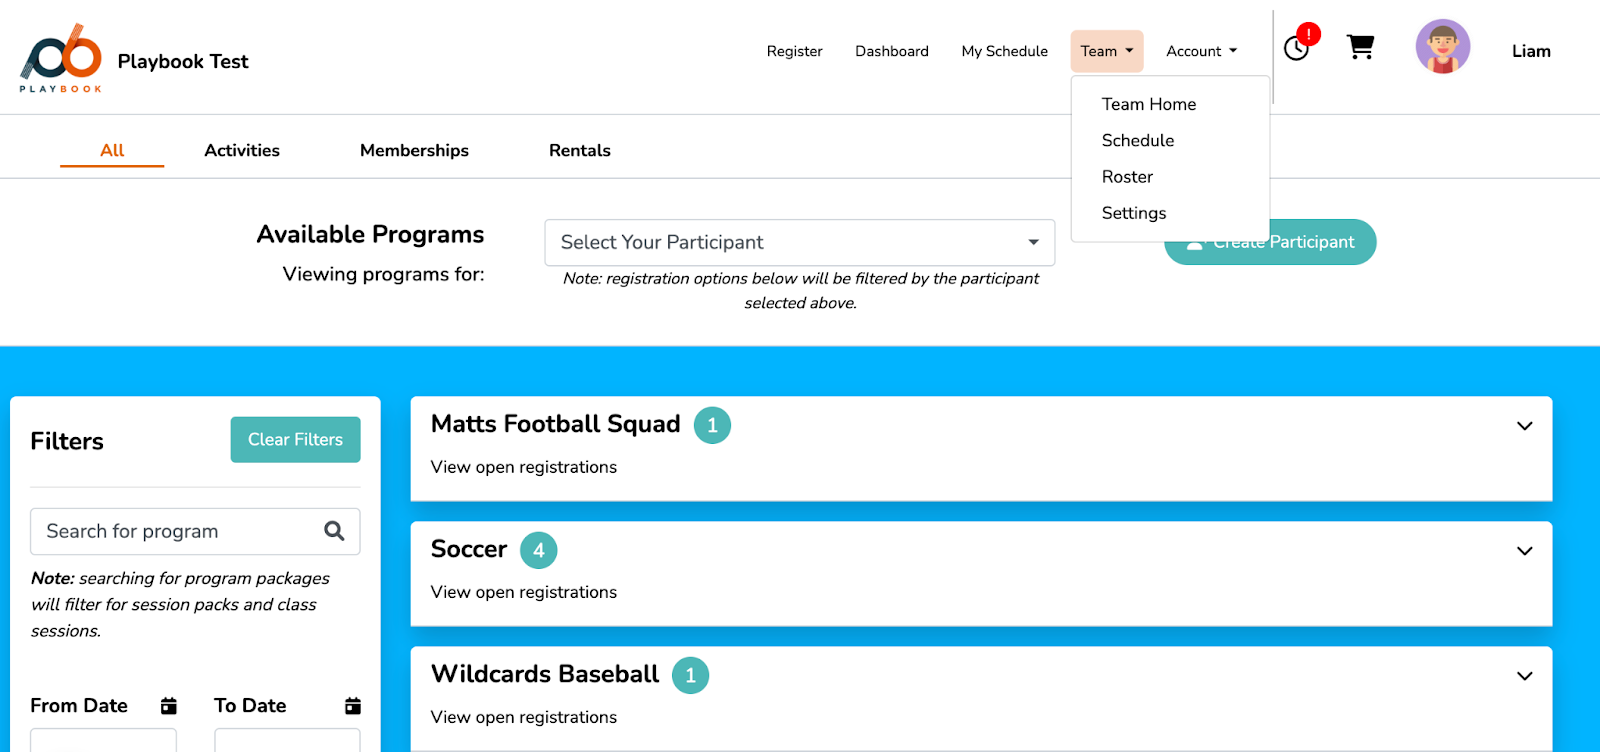Open the Account dropdown menu
This screenshot has width=1600, height=752.
tap(1201, 51)
